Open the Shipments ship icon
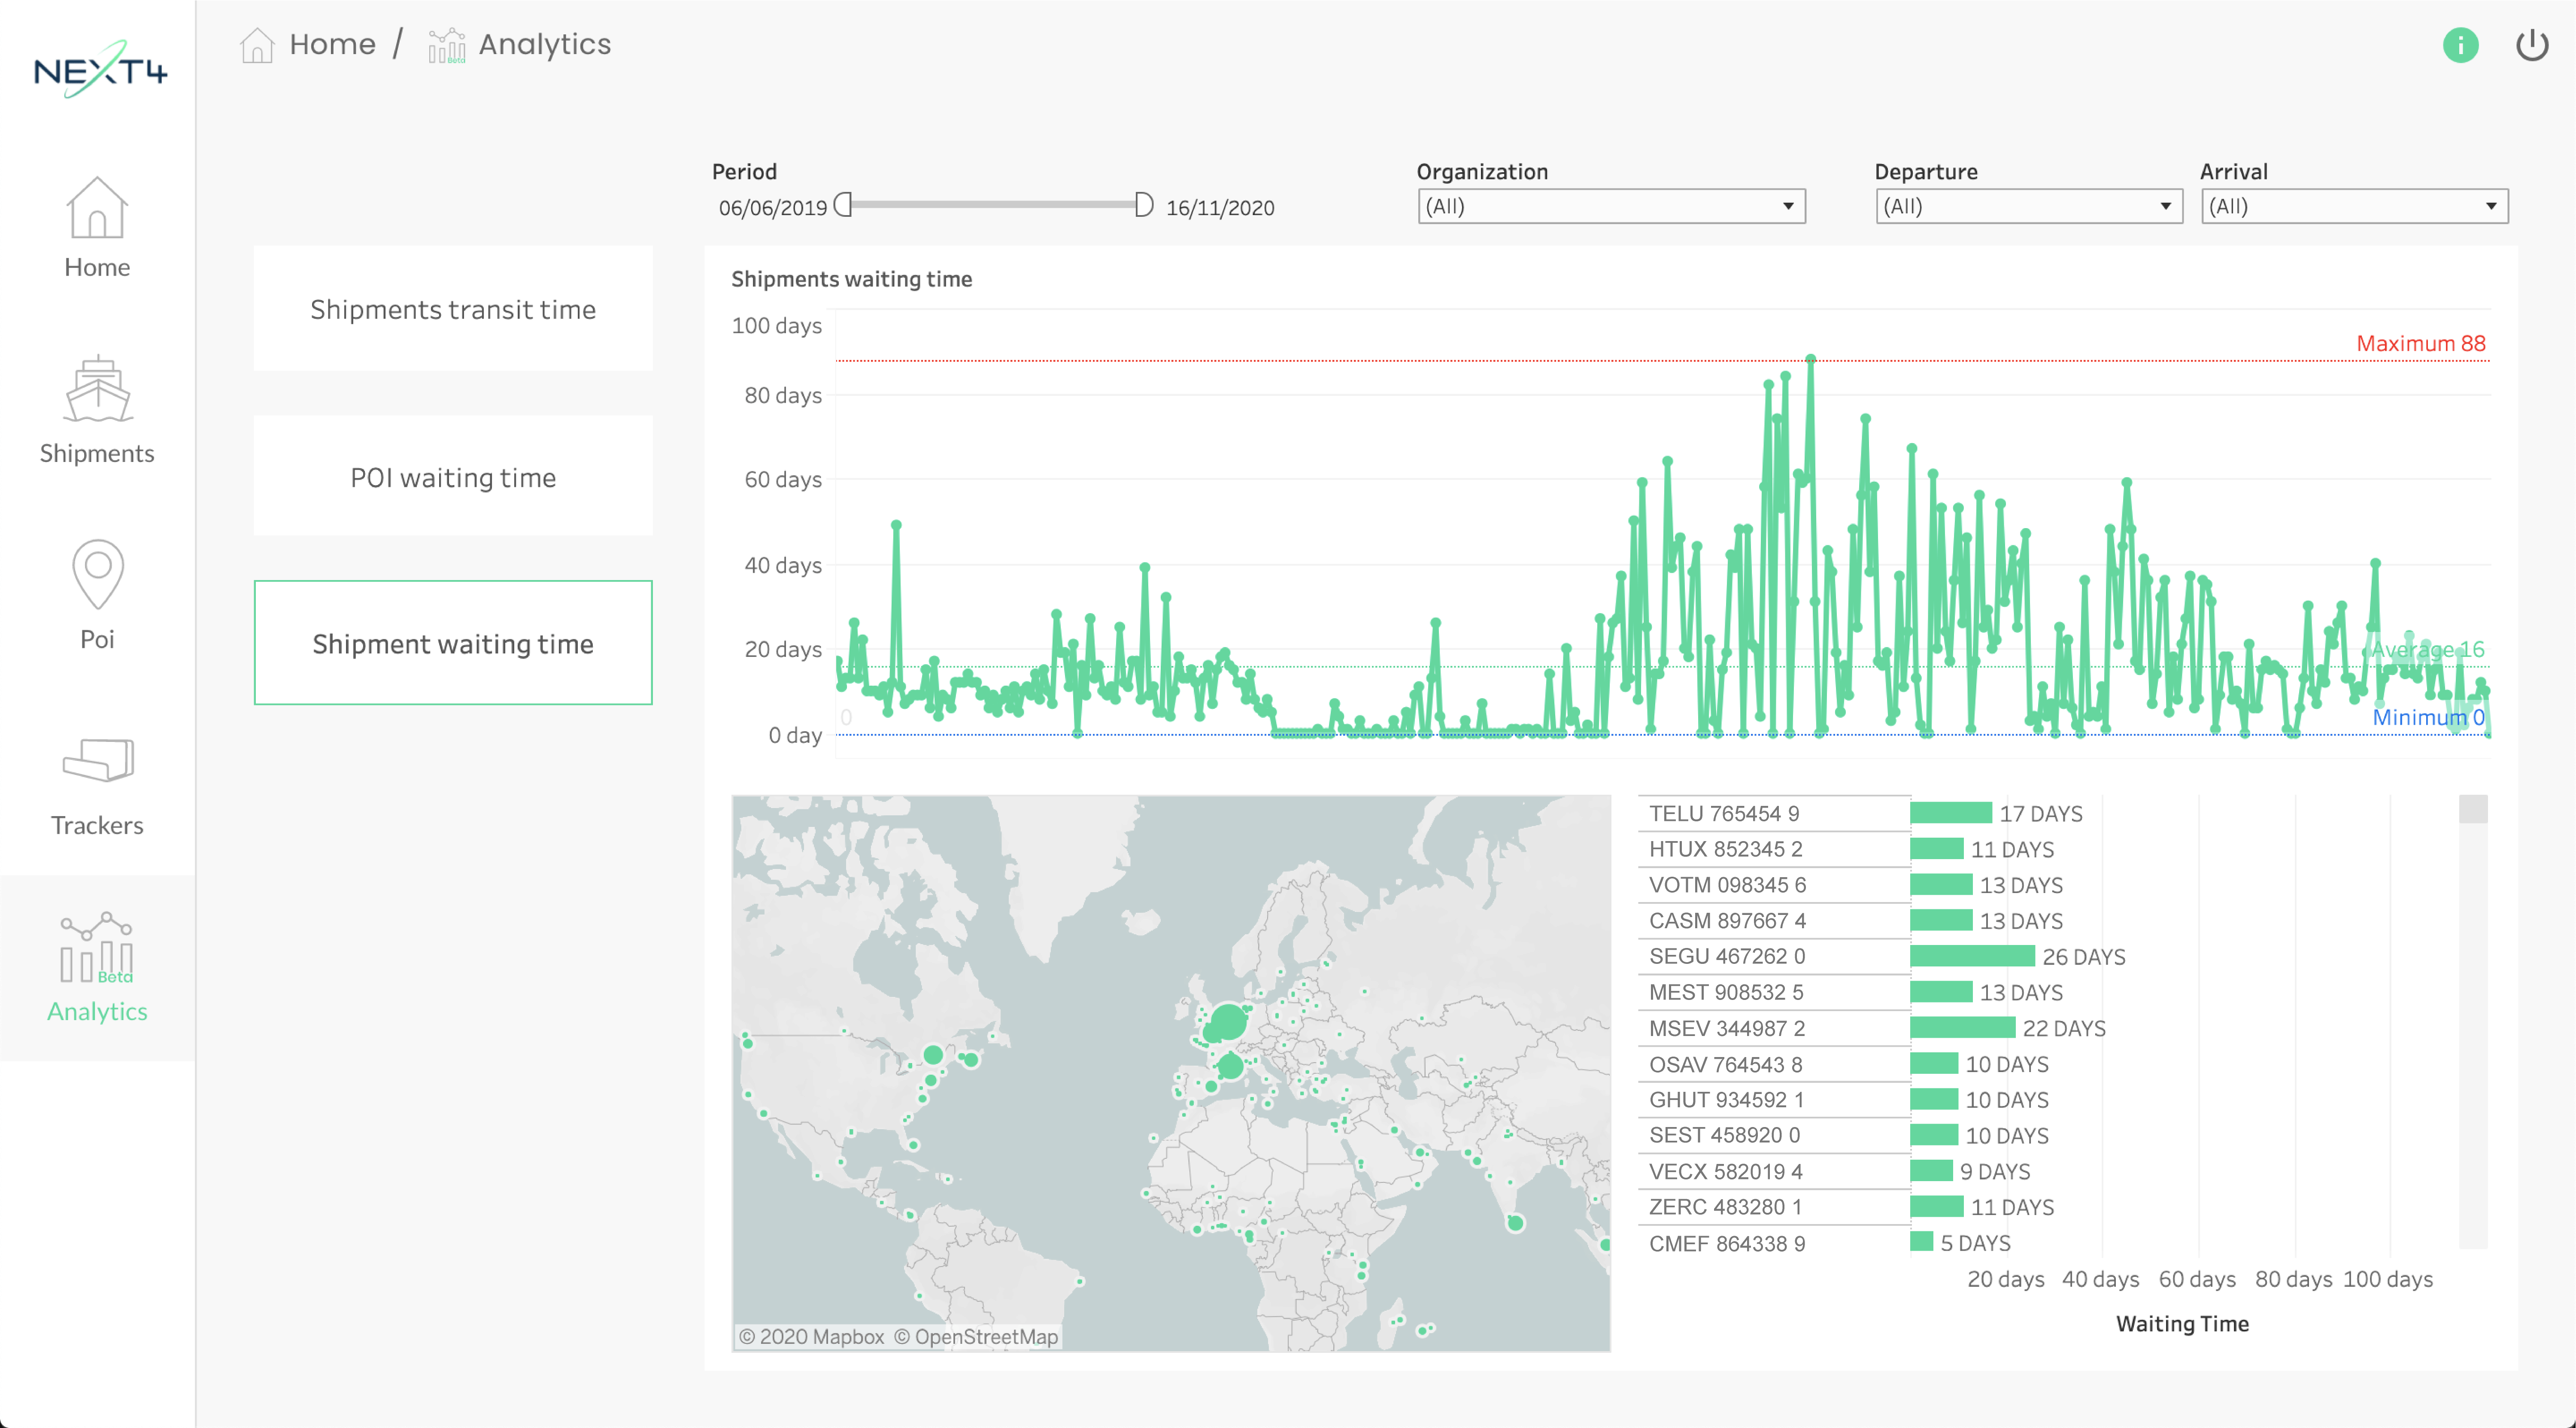The height and width of the screenshot is (1428, 2576). click(97, 389)
